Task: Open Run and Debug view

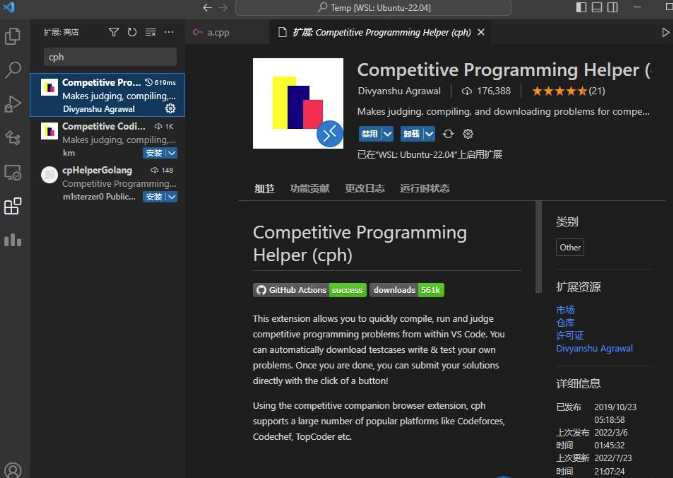Action: 12,104
